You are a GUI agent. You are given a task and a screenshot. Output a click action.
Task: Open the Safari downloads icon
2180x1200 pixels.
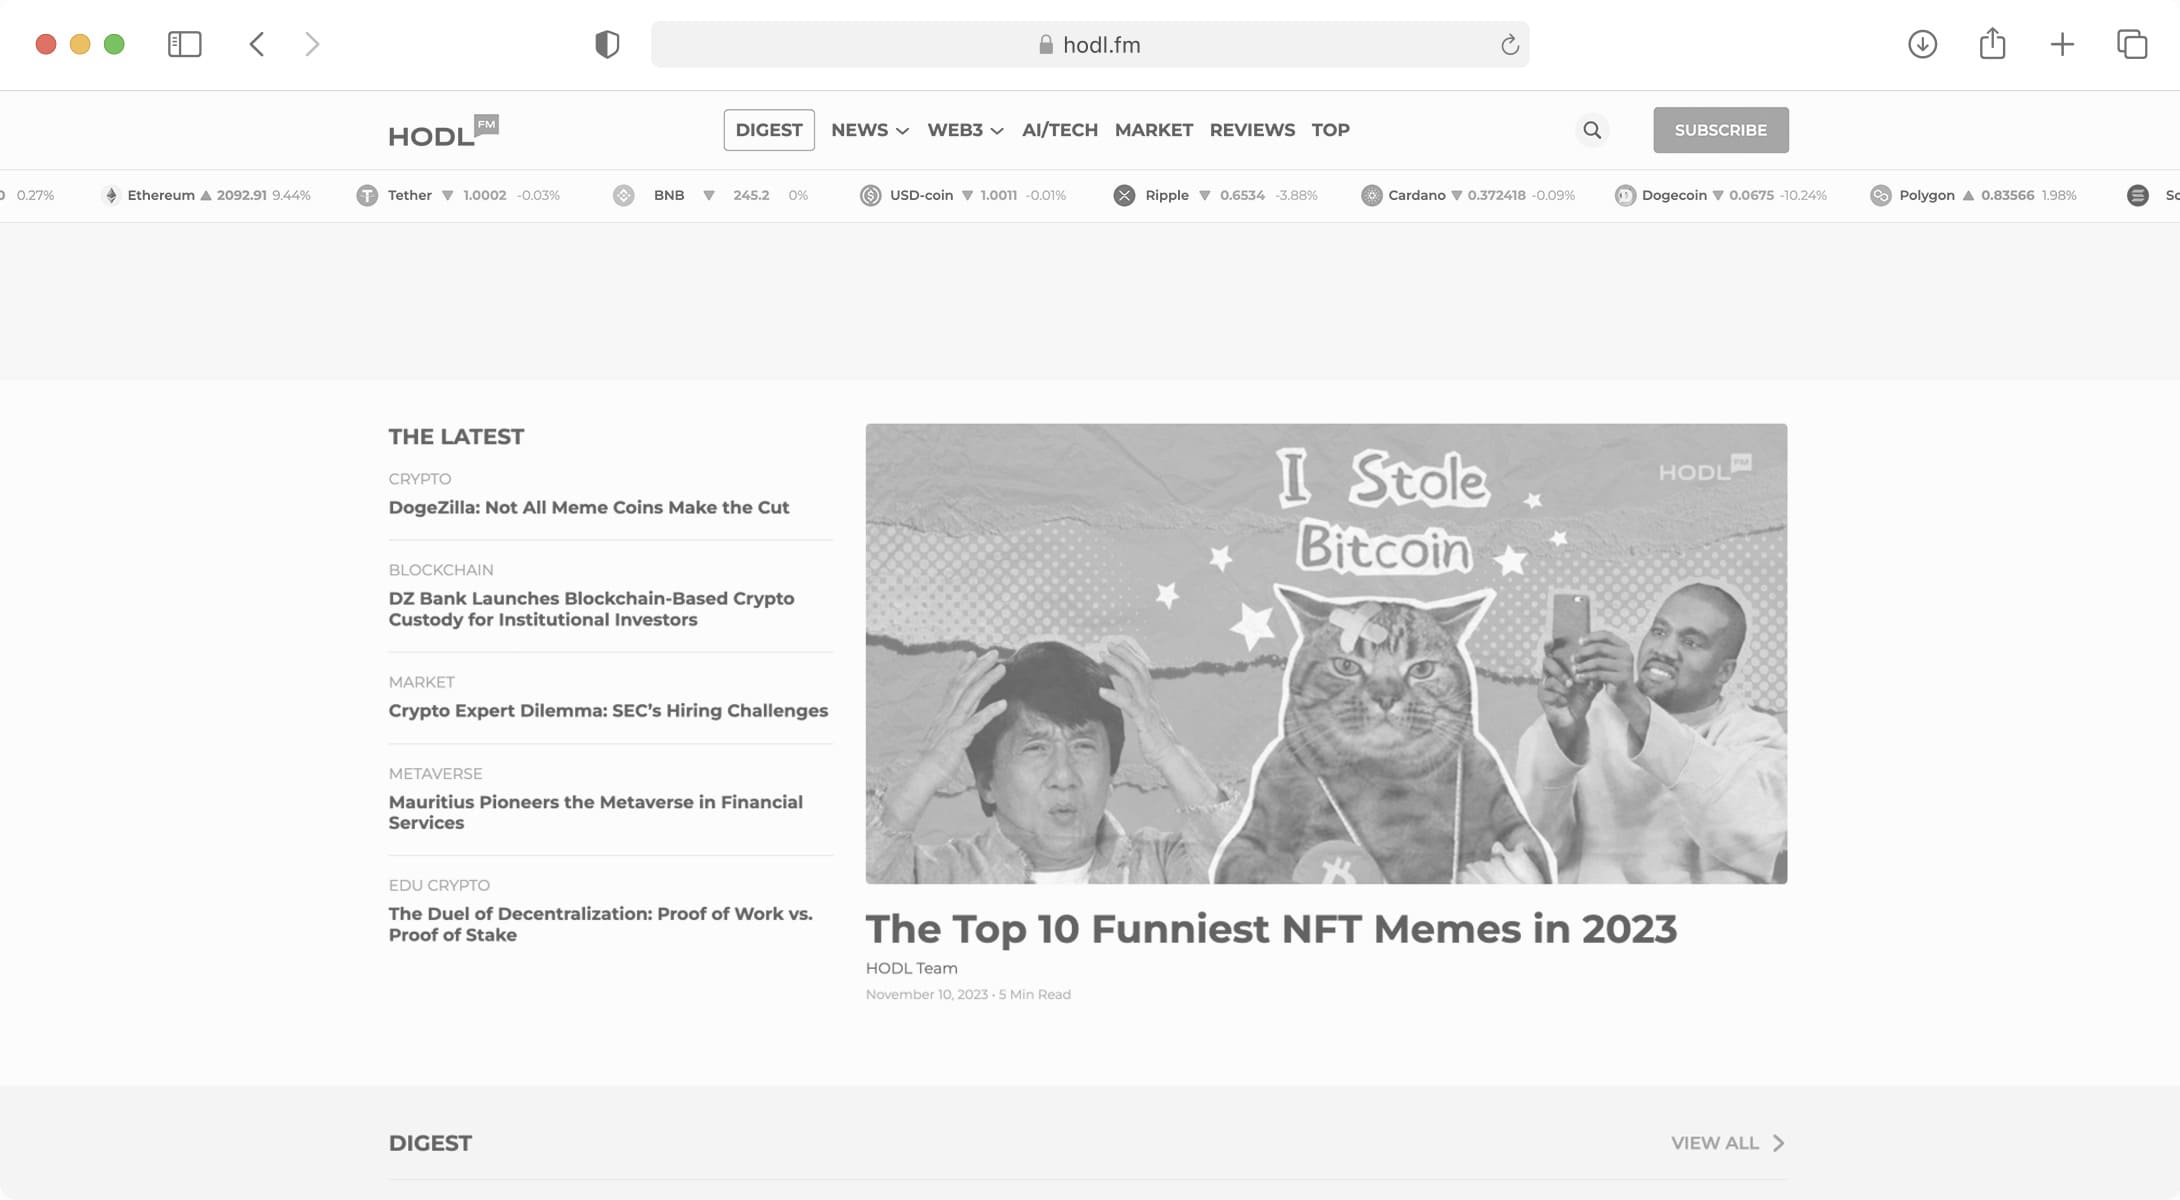point(1922,44)
